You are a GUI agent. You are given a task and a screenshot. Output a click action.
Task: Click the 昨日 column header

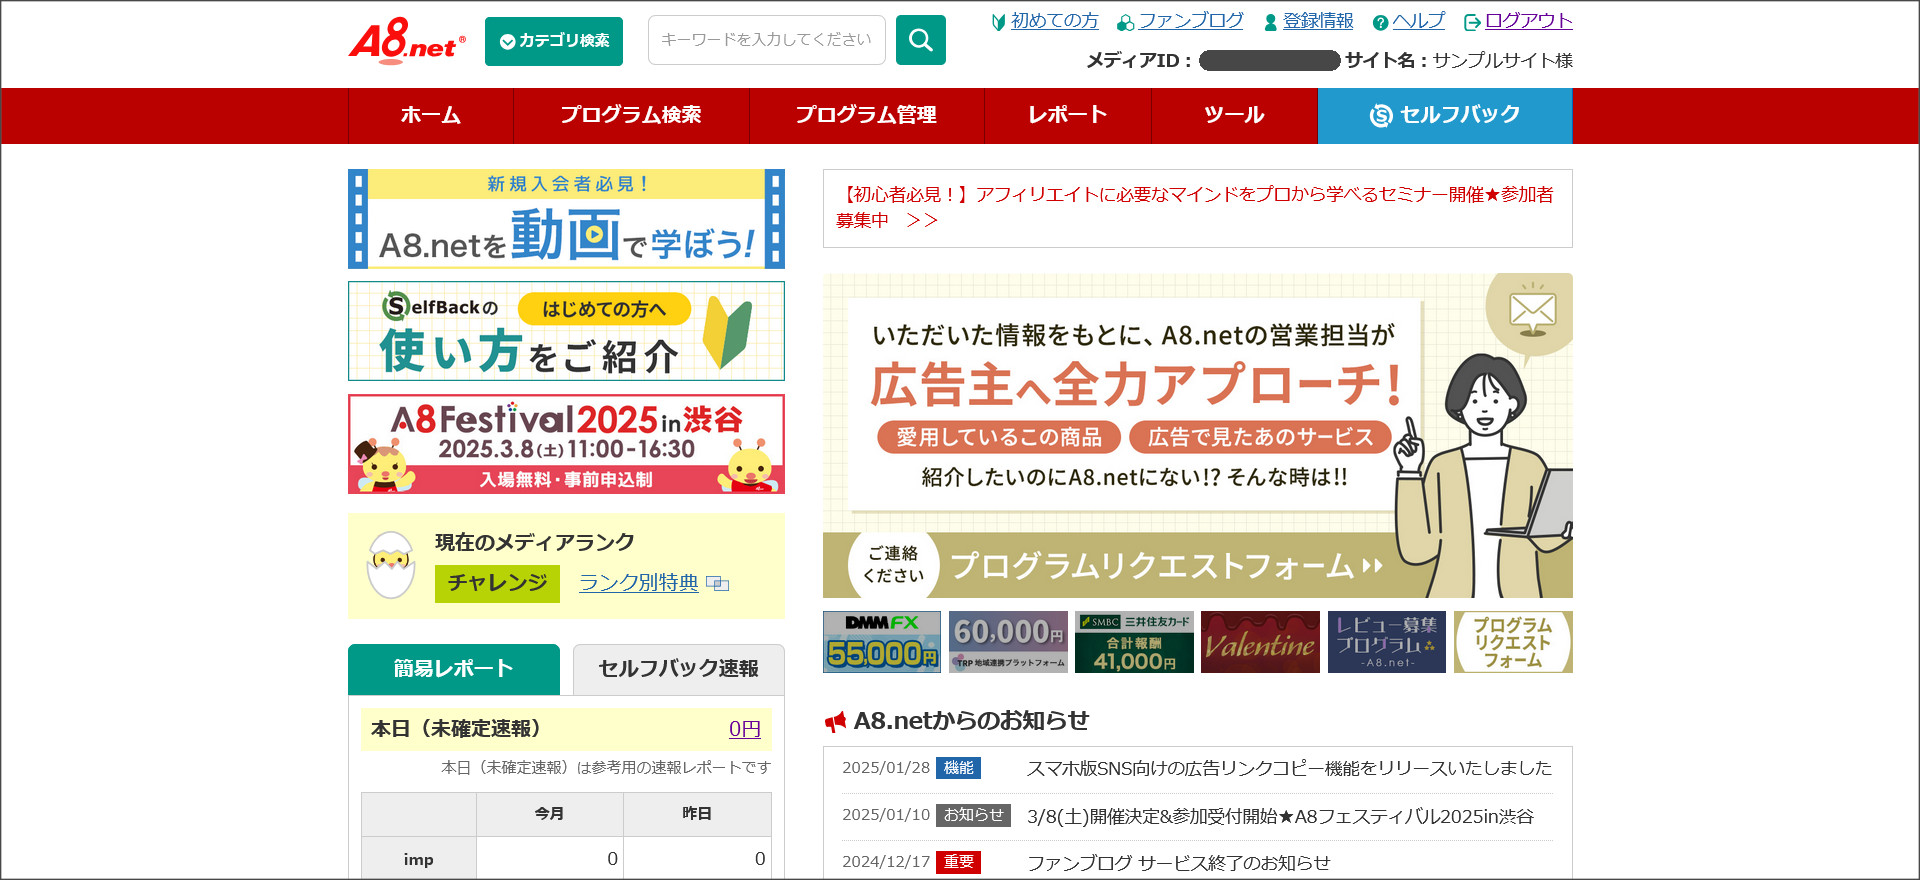tap(697, 814)
